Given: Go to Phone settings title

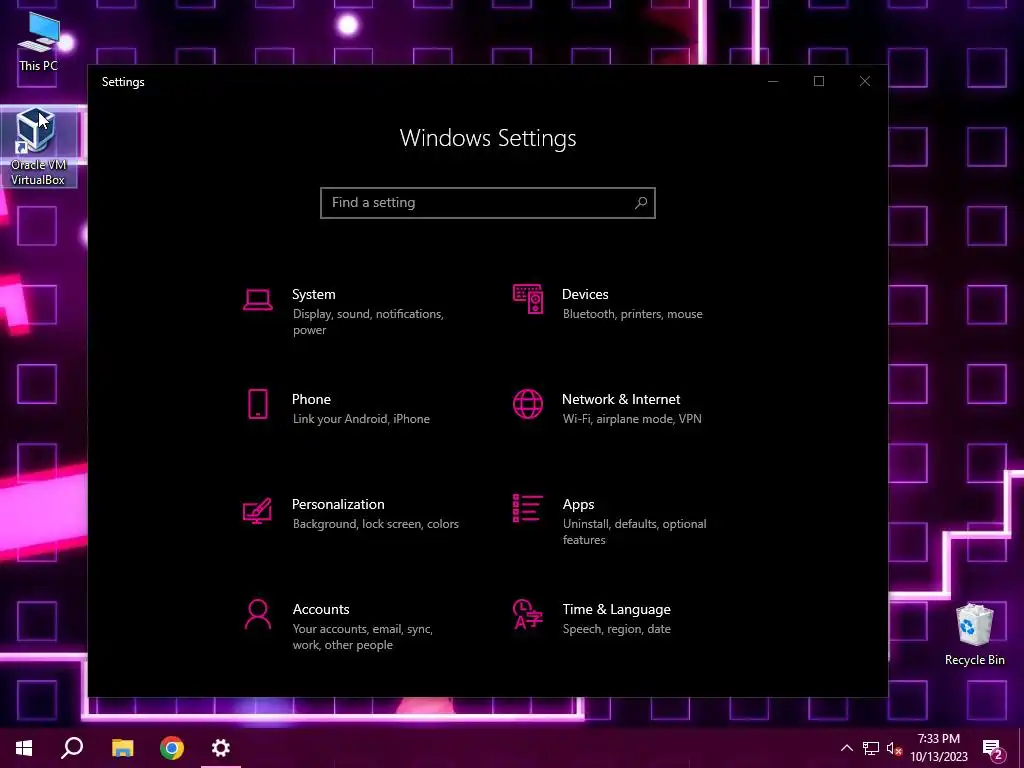Looking at the screenshot, I should click(x=312, y=399).
